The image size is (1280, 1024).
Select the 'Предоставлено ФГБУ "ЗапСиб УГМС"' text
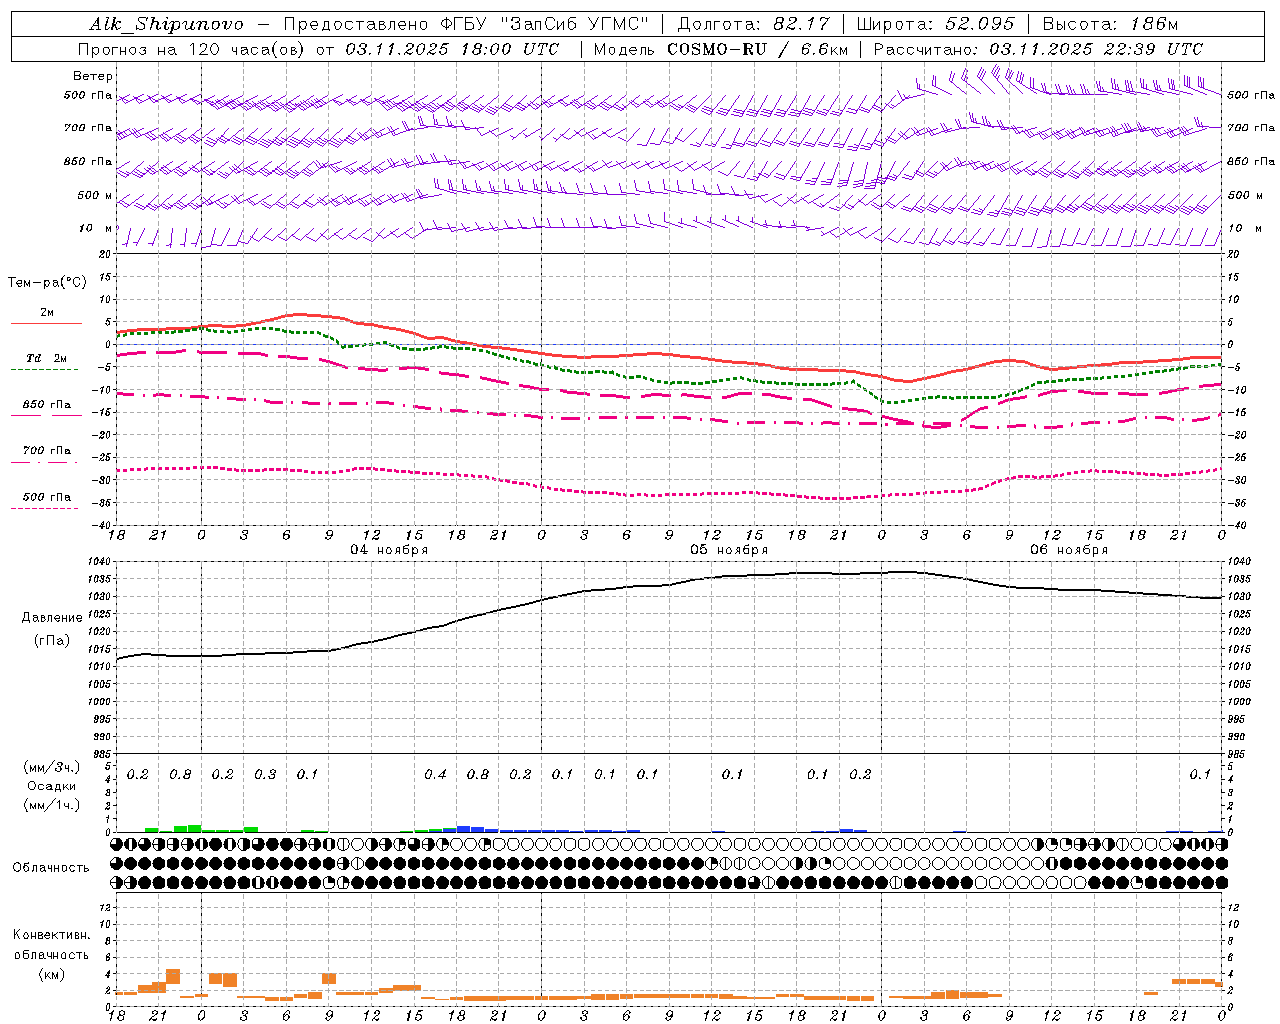point(466,25)
